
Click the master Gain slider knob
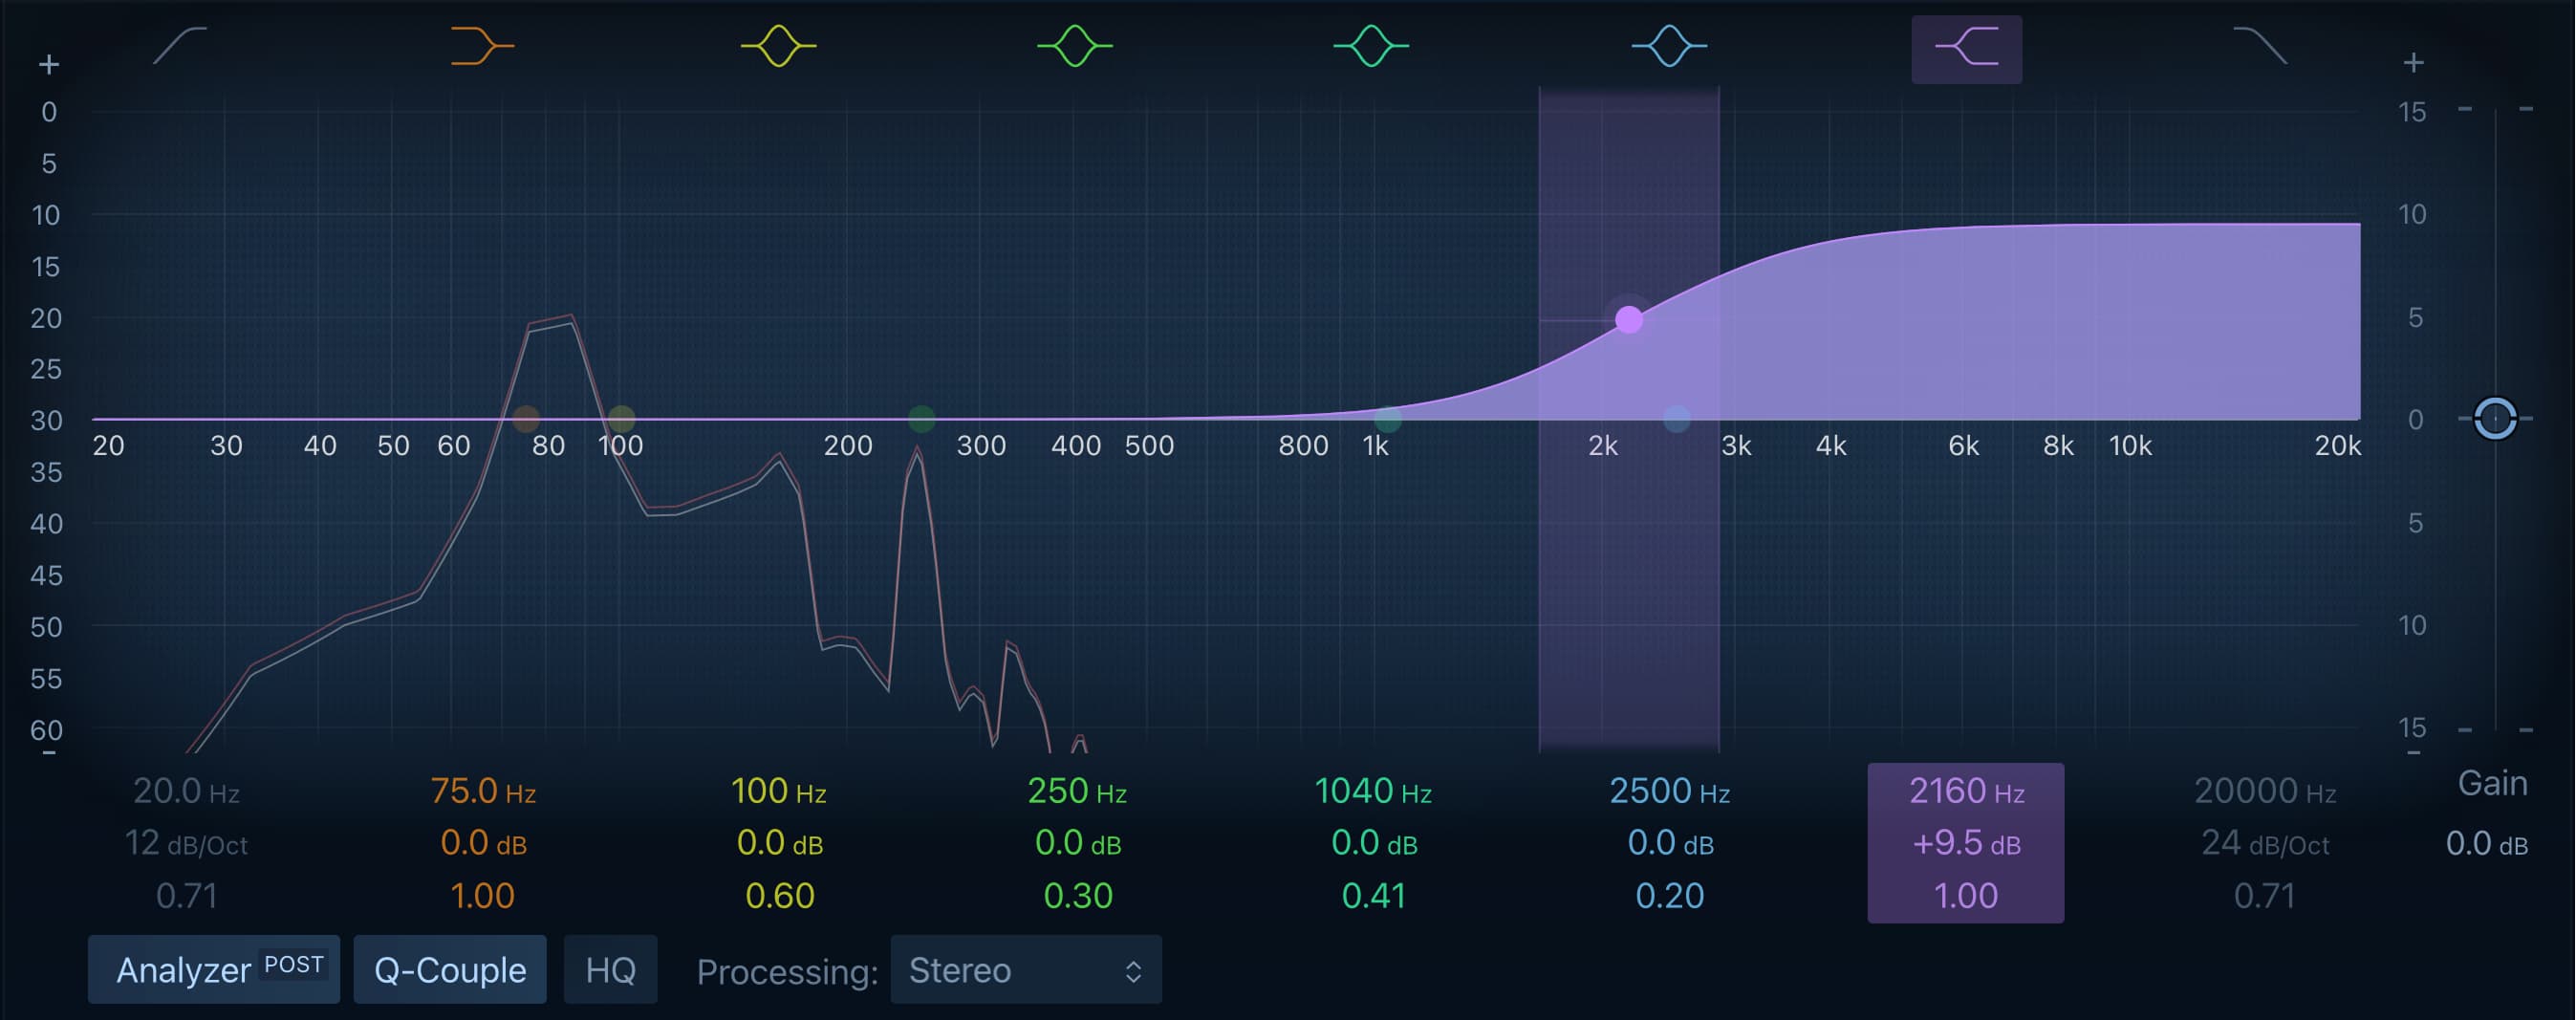pyautogui.click(x=2495, y=418)
